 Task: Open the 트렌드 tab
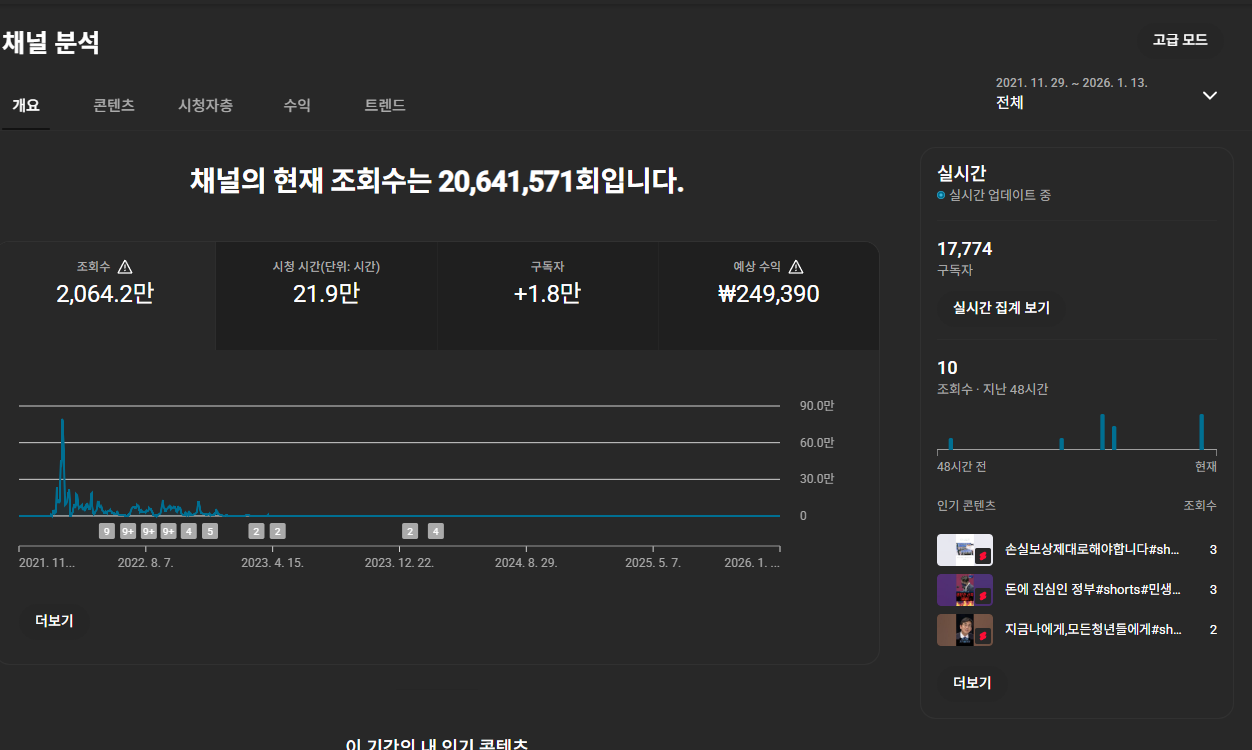[x=385, y=105]
